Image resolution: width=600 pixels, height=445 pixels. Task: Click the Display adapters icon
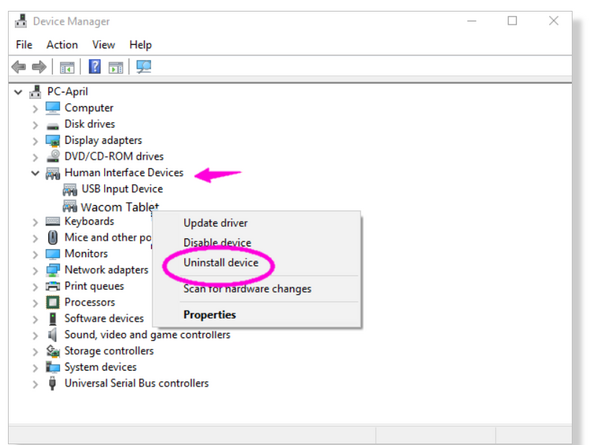(x=53, y=140)
